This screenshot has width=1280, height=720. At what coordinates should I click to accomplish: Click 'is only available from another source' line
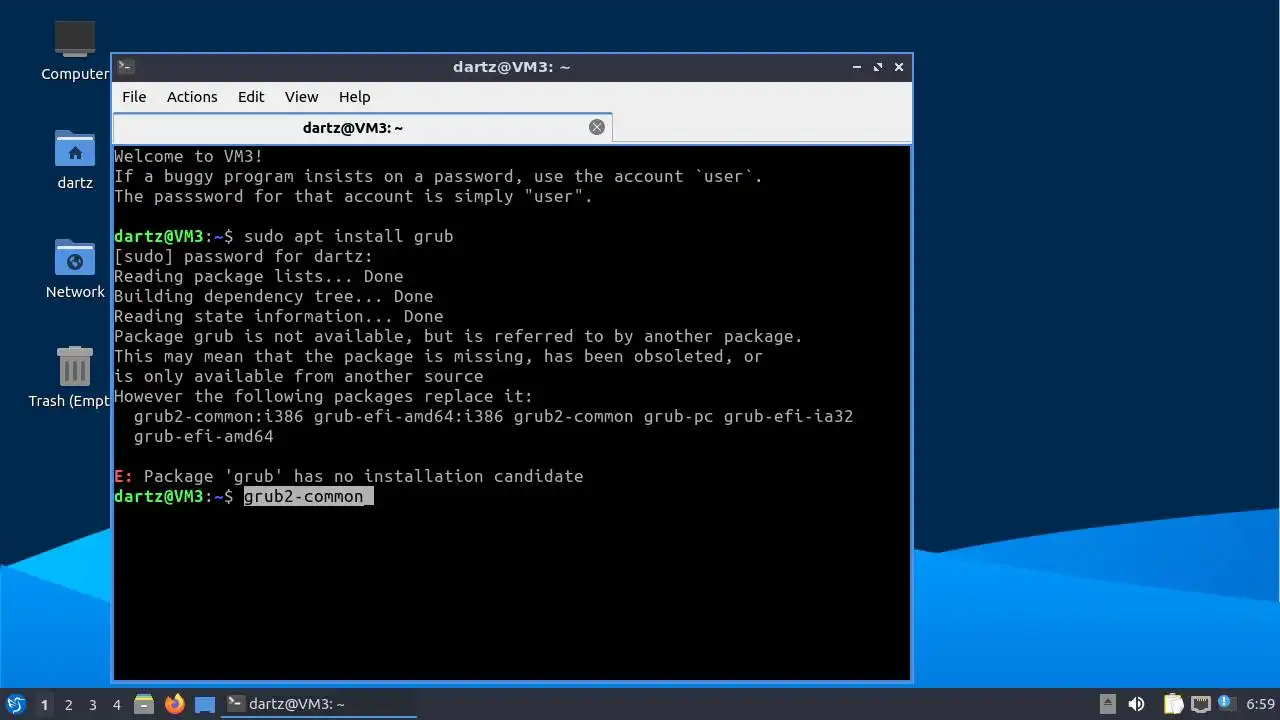tap(299, 376)
